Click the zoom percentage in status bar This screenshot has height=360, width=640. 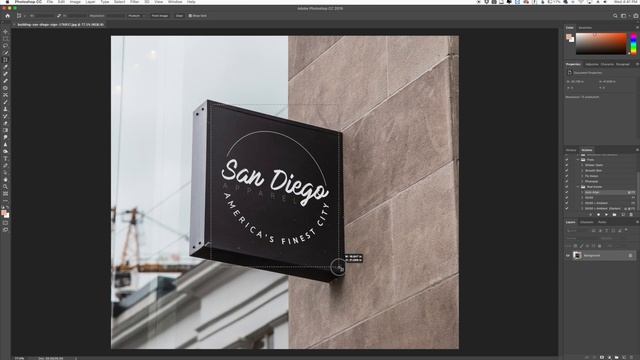19,358
